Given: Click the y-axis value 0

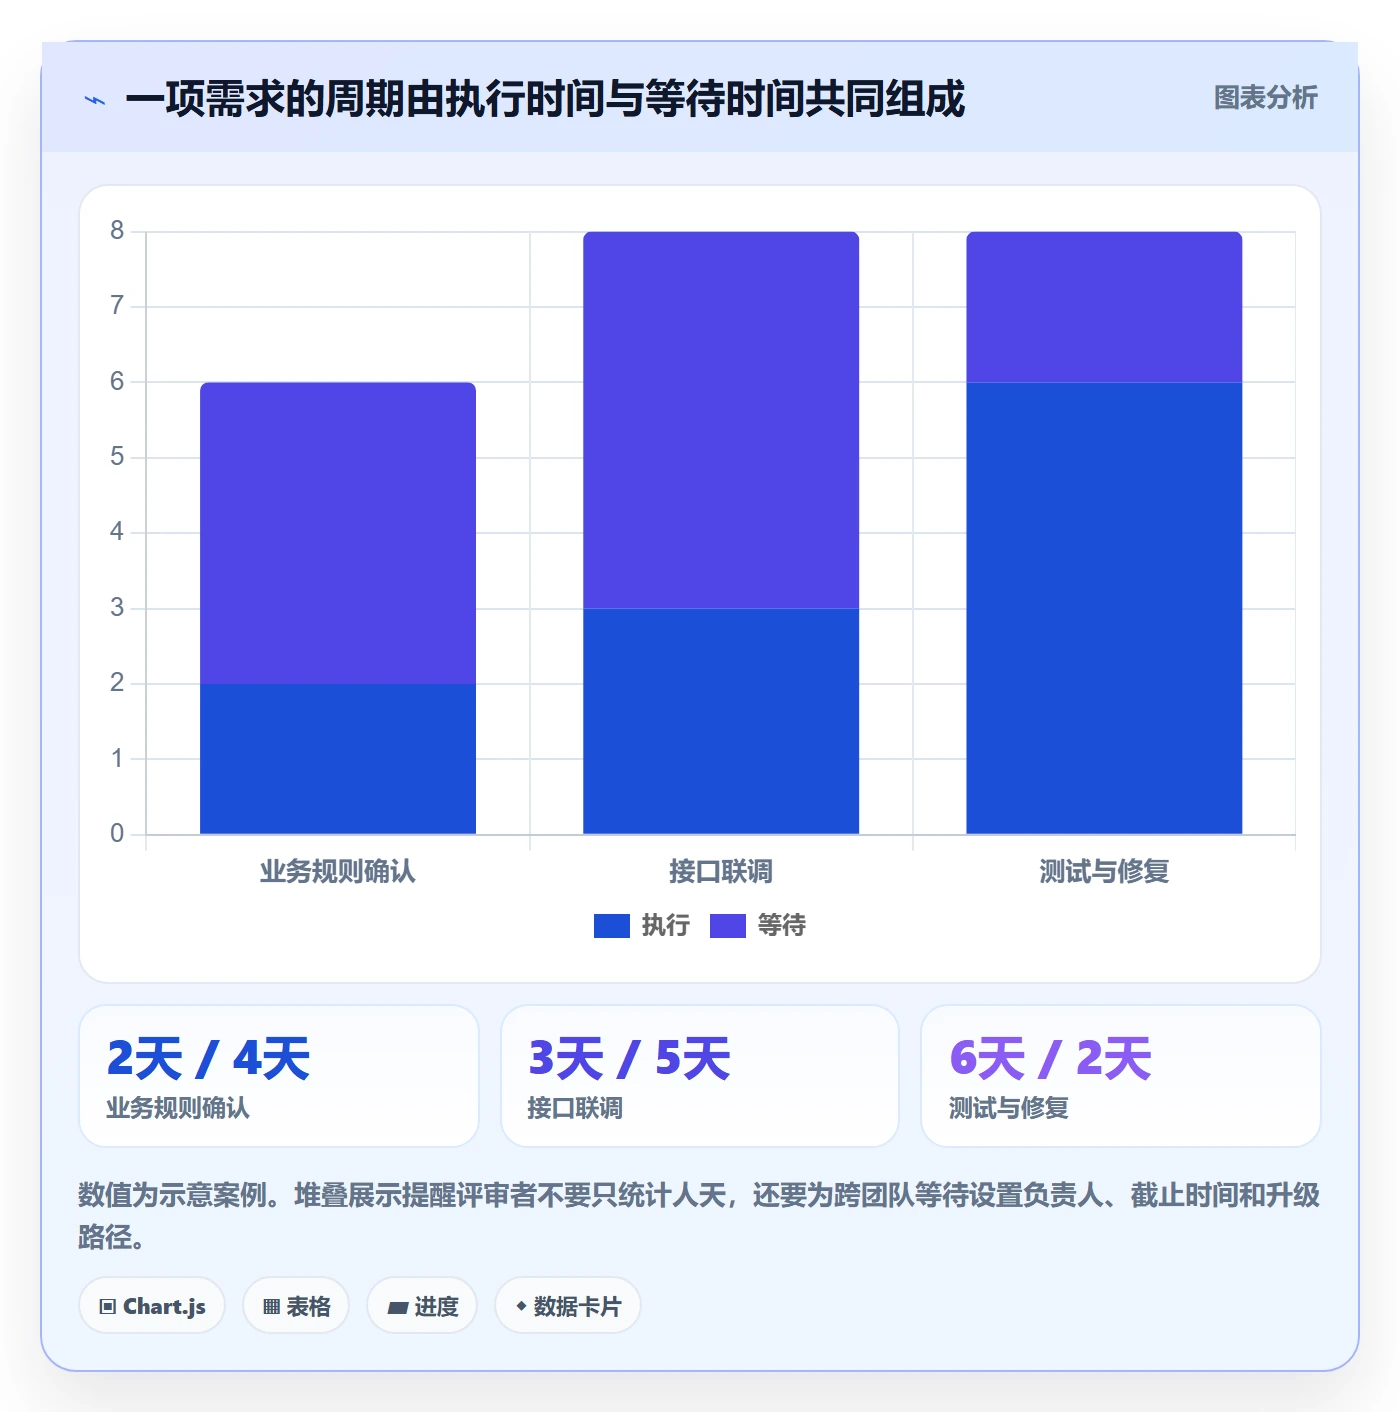Looking at the screenshot, I should [x=117, y=834].
